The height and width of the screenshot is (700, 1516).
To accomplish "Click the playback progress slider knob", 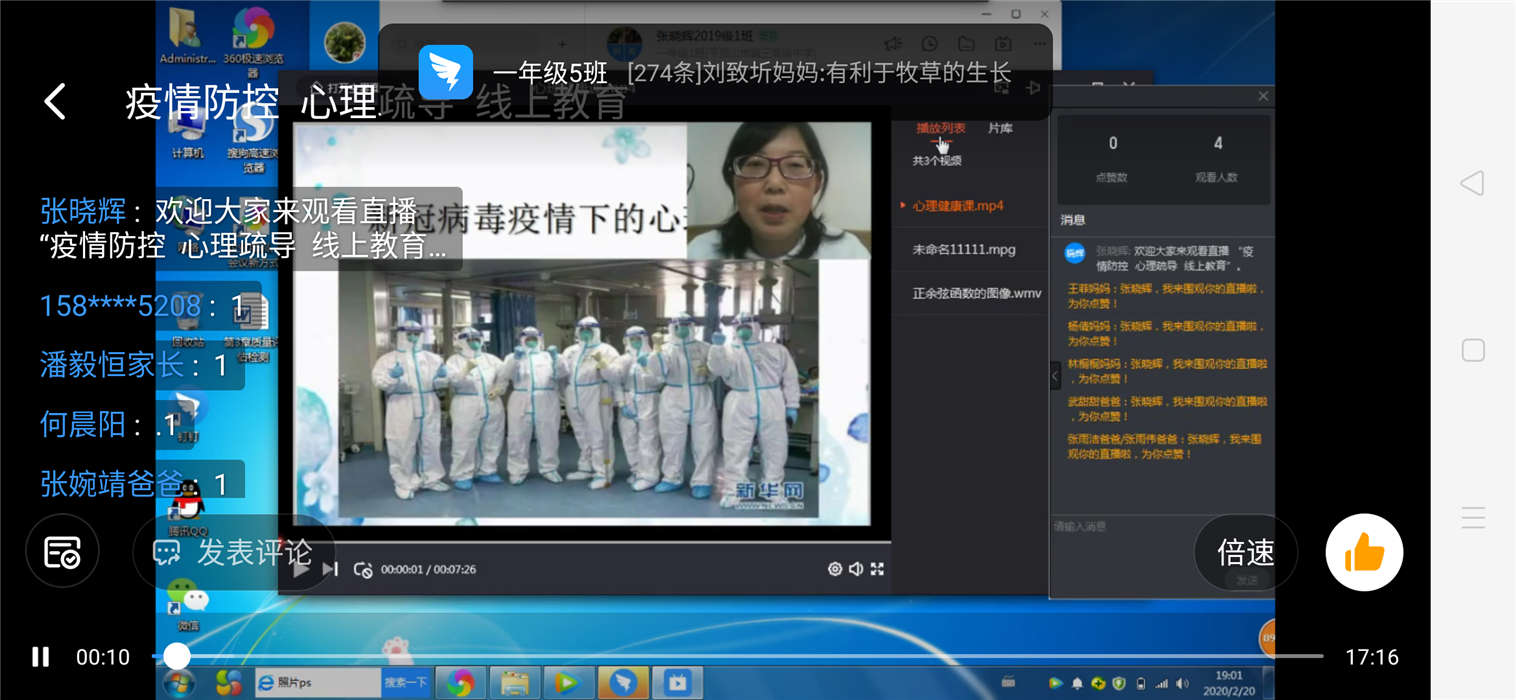I will (x=177, y=656).
